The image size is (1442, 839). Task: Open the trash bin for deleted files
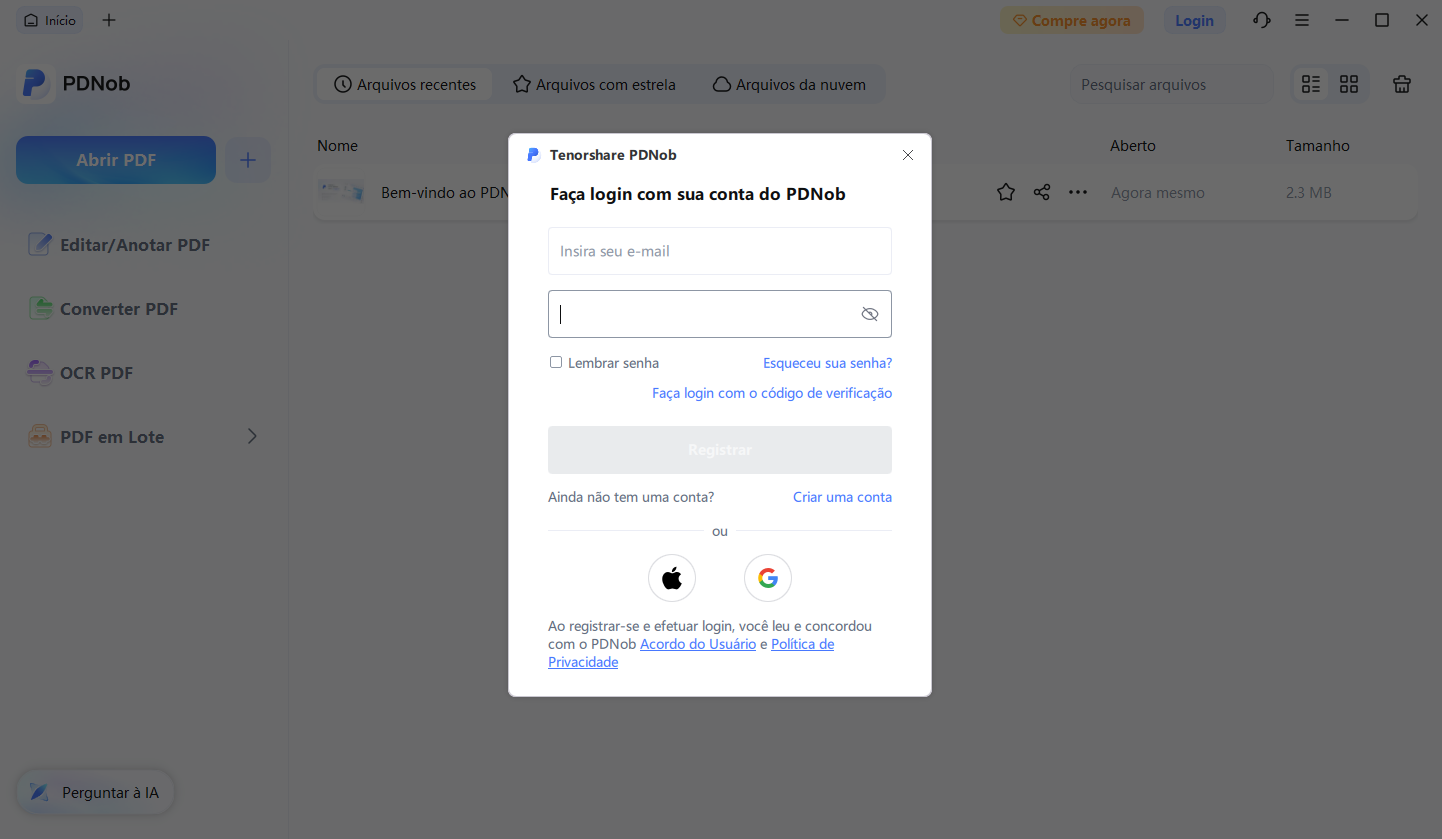click(x=1401, y=84)
